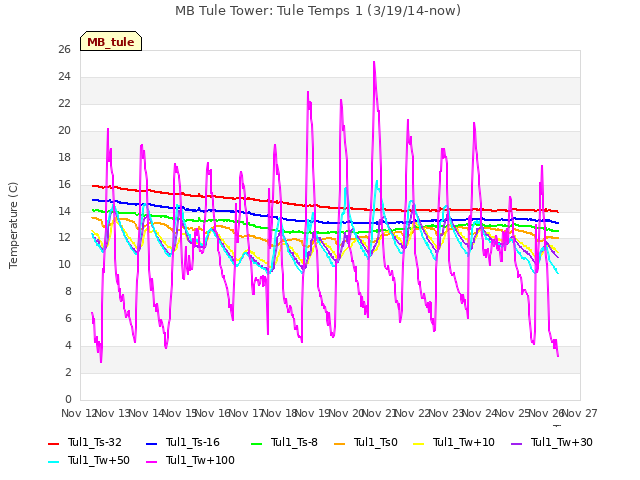Click the purple Tul1_Tw+30 legend swatch
The height and width of the screenshot is (480, 640).
517,443
